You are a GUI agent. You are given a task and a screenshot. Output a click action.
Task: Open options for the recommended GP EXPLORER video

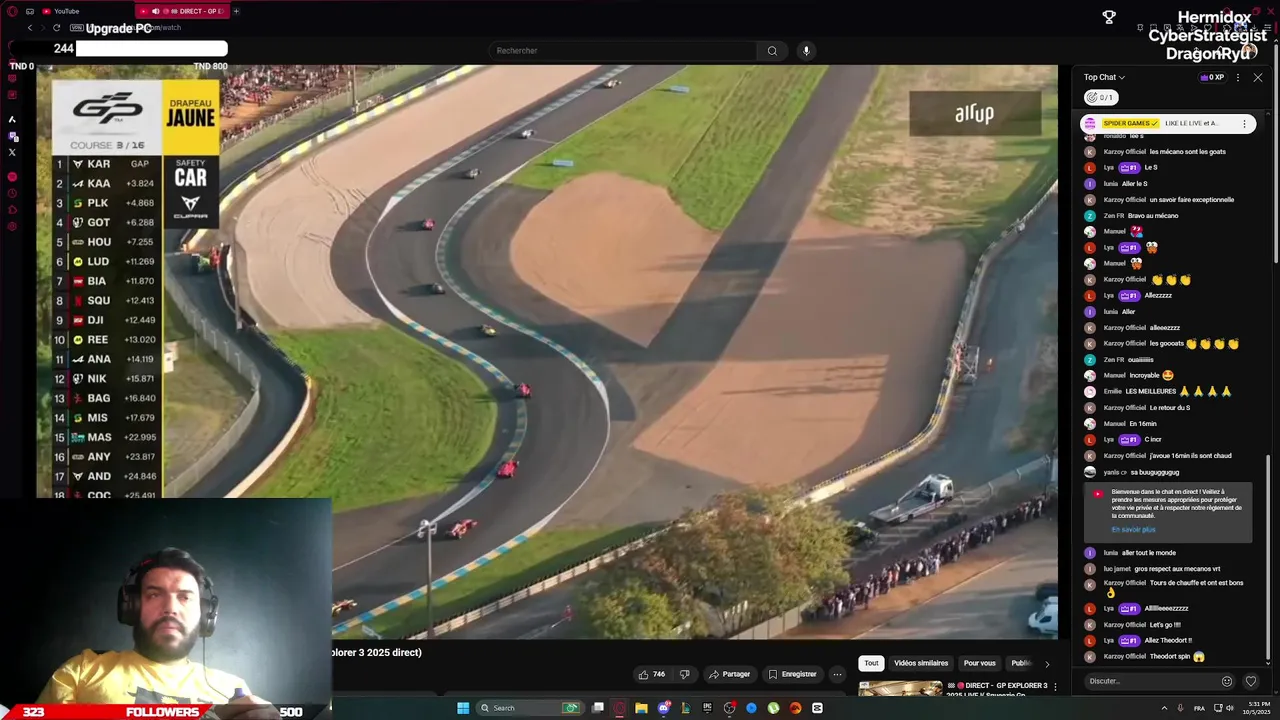[x=1054, y=687]
